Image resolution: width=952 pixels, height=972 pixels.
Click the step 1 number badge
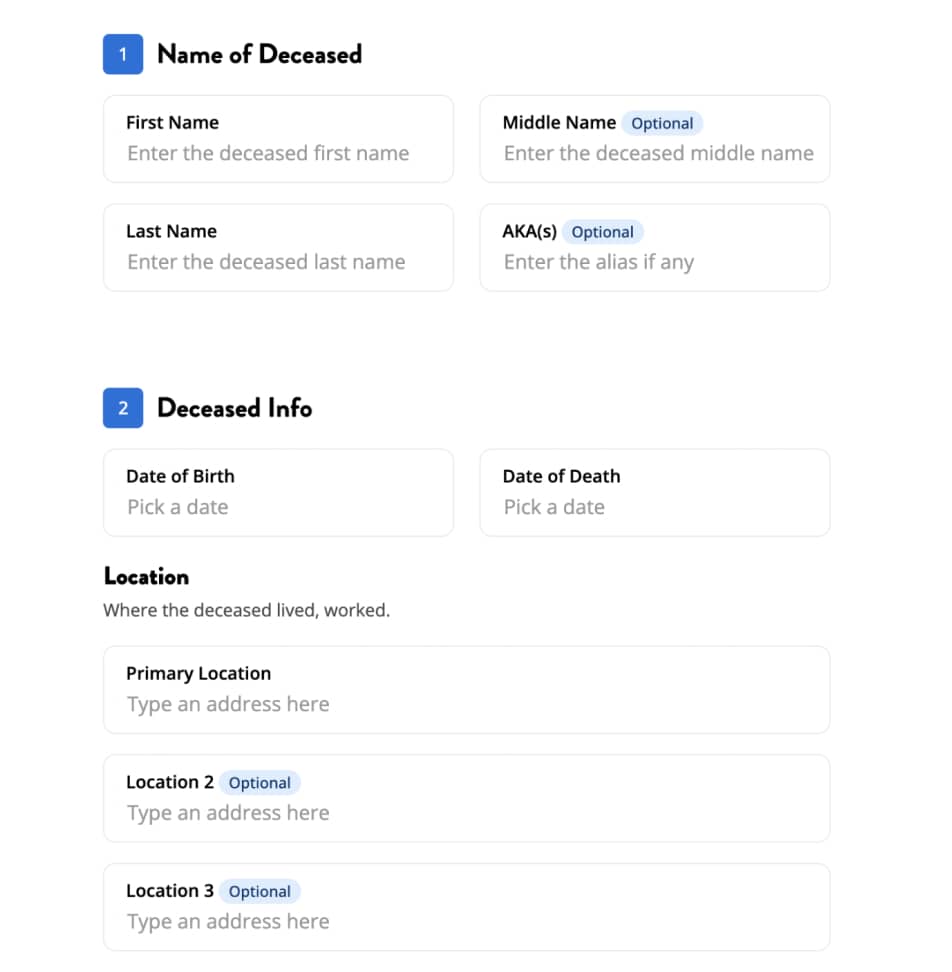tap(123, 54)
